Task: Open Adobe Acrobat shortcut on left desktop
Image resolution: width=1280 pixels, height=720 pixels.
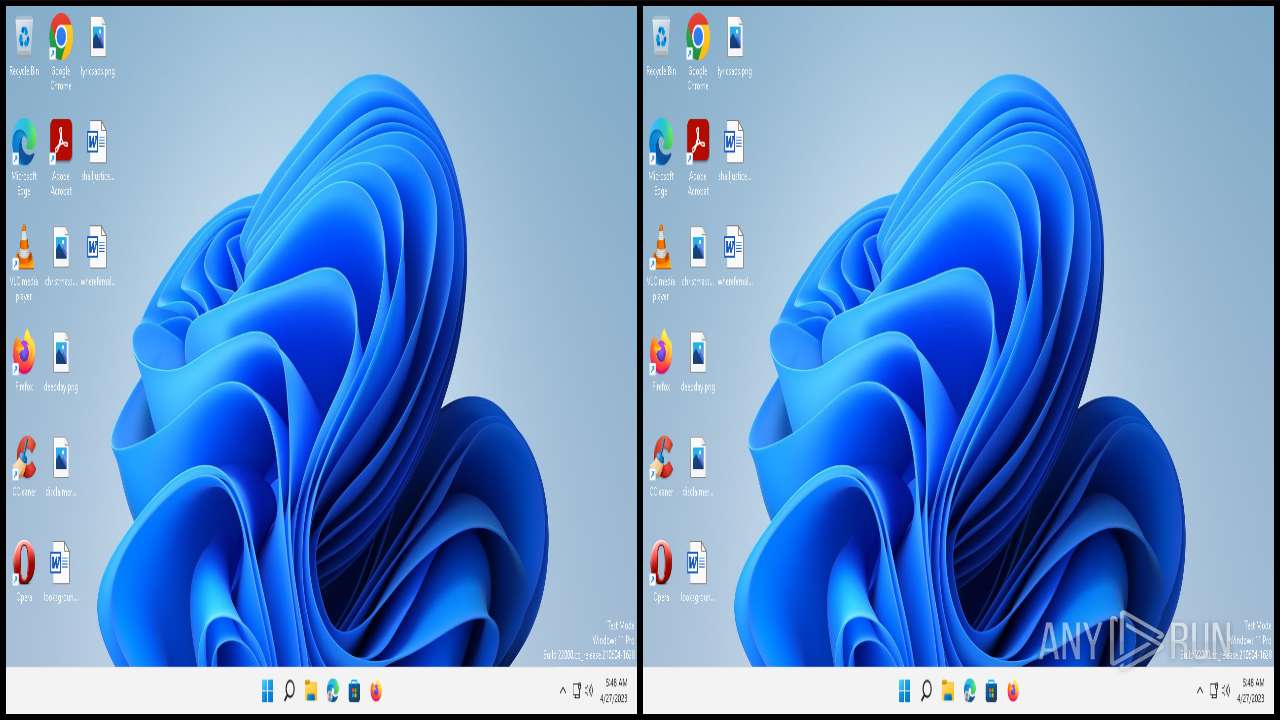Action: coord(61,158)
